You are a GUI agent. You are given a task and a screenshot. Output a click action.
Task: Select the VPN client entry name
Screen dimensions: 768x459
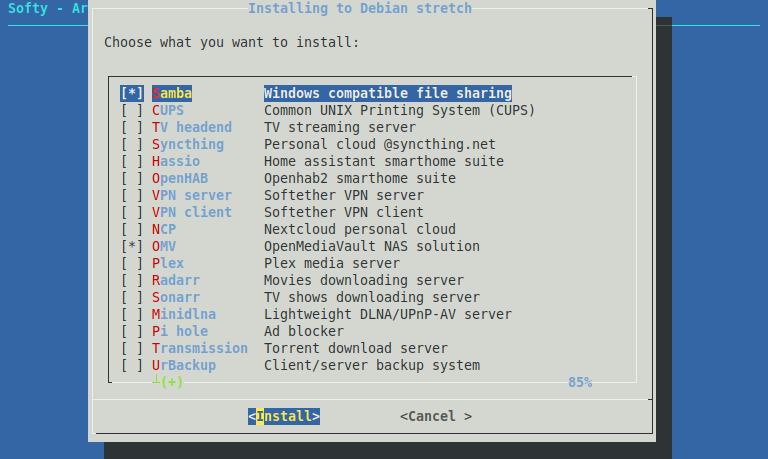point(192,212)
